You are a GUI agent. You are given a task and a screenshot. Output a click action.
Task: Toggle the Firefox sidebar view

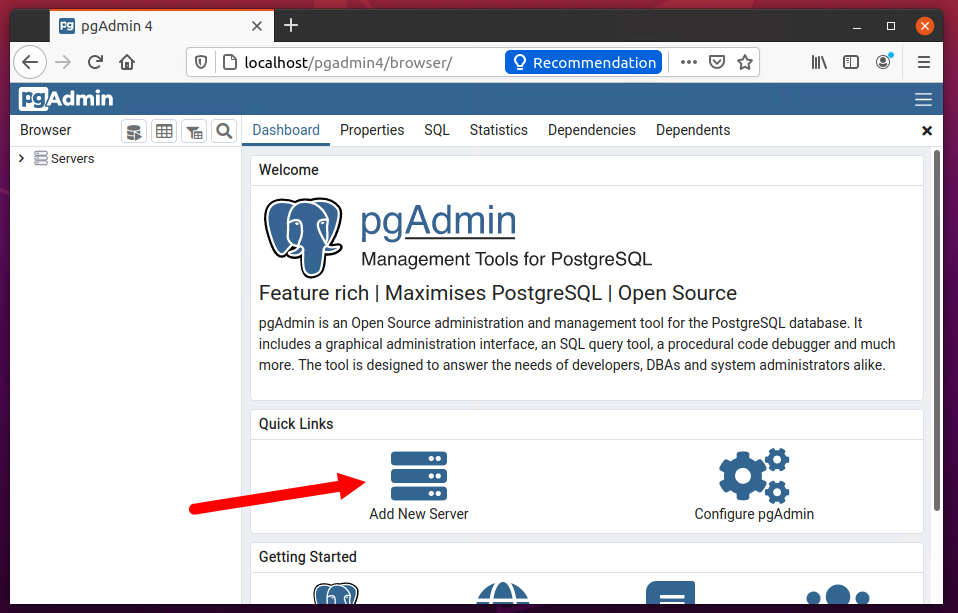coord(850,62)
